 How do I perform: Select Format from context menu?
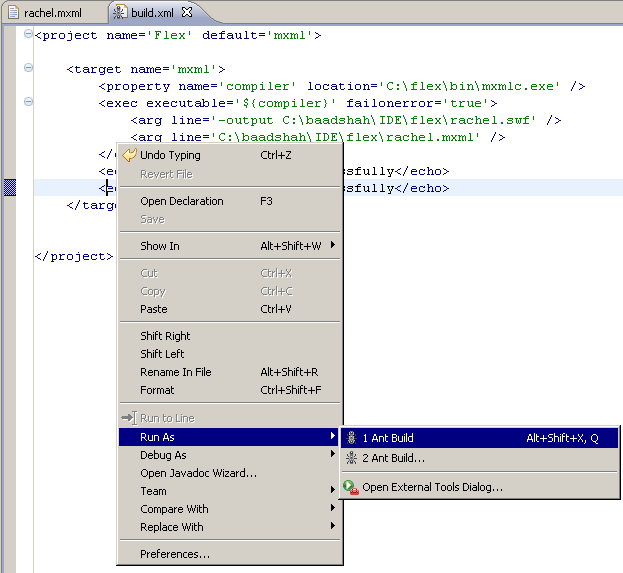point(230,390)
